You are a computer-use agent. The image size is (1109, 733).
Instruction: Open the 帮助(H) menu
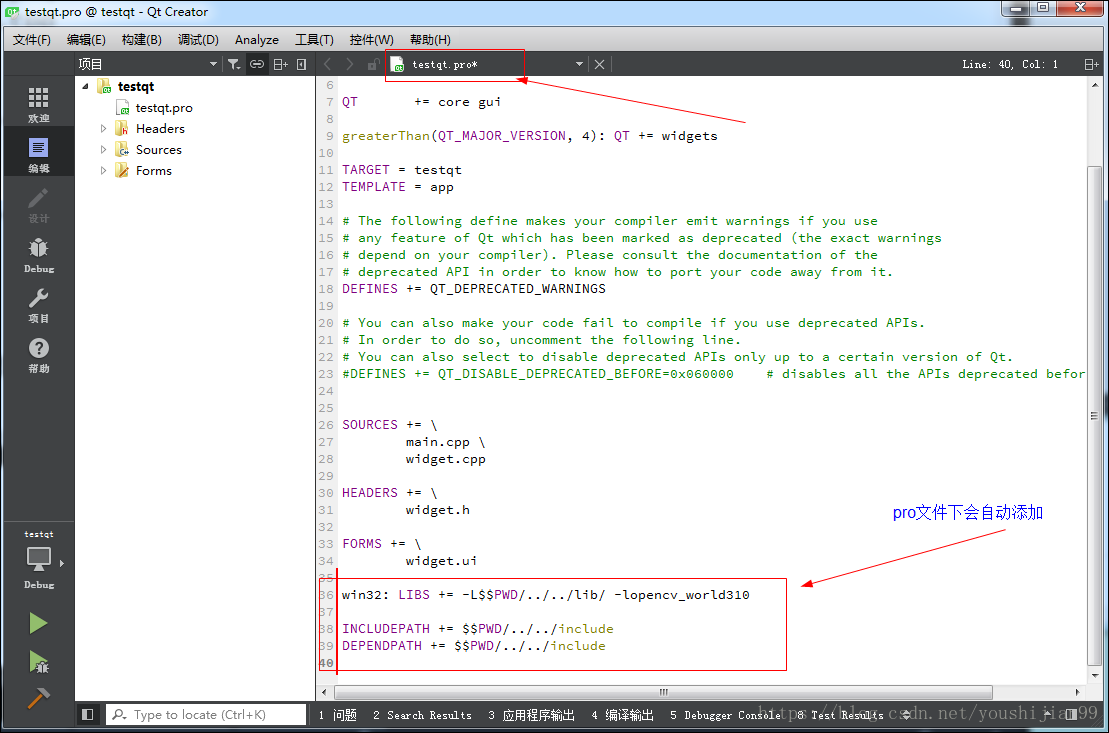[x=430, y=40]
